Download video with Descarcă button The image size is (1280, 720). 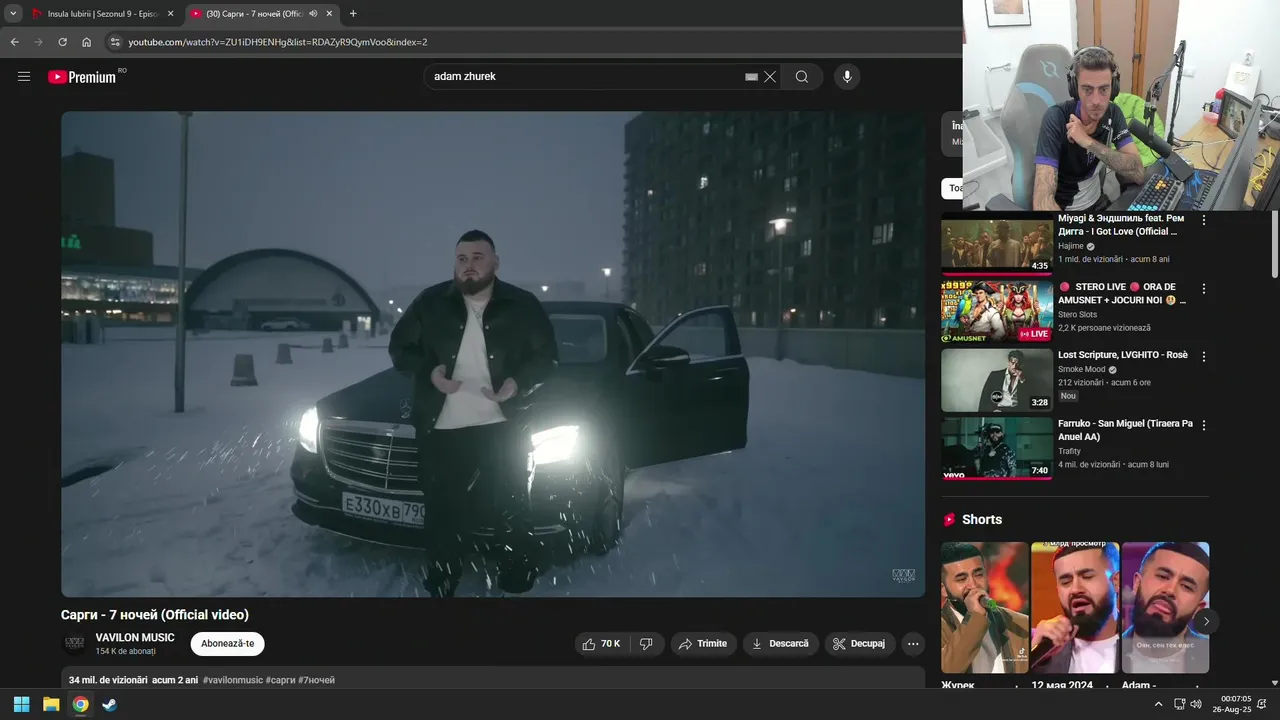click(x=780, y=644)
